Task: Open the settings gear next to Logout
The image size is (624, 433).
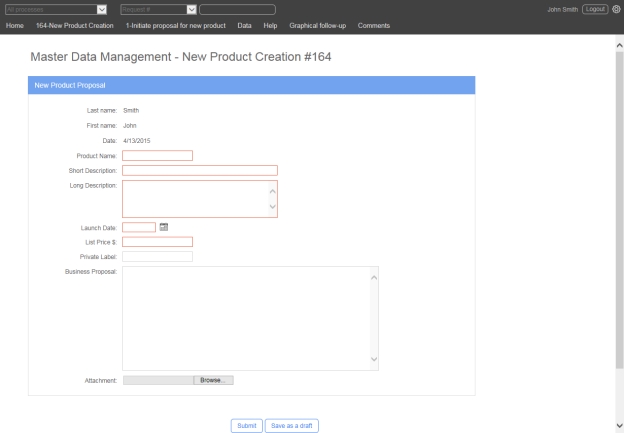Action: click(x=616, y=9)
